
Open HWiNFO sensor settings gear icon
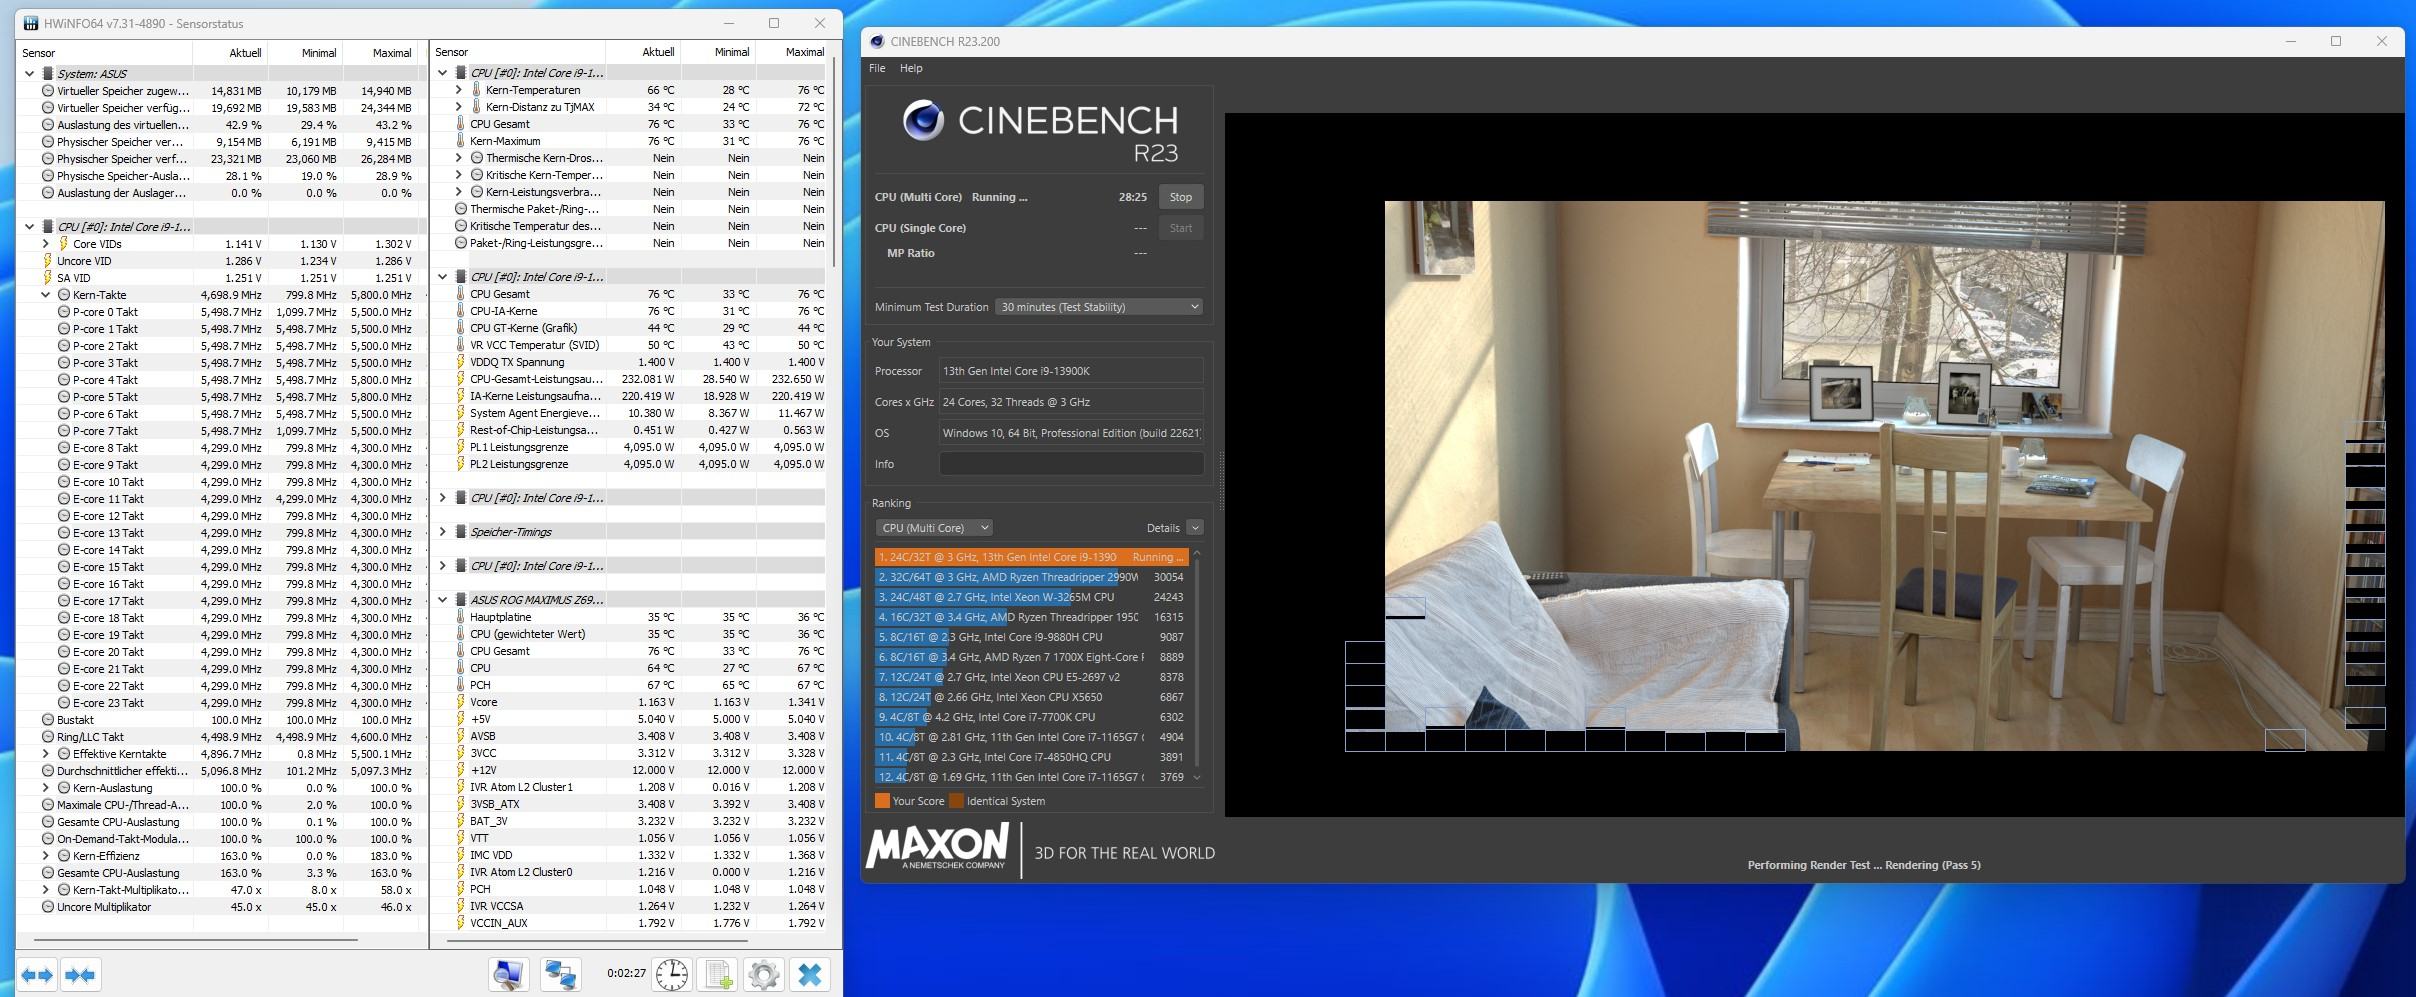point(764,975)
